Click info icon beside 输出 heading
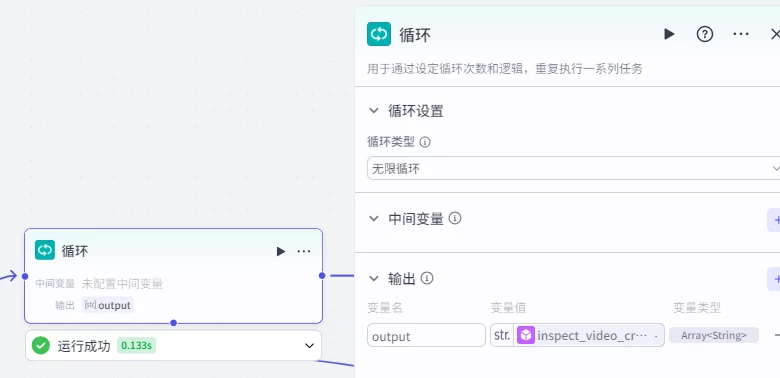The width and height of the screenshot is (780, 378). coord(427,278)
